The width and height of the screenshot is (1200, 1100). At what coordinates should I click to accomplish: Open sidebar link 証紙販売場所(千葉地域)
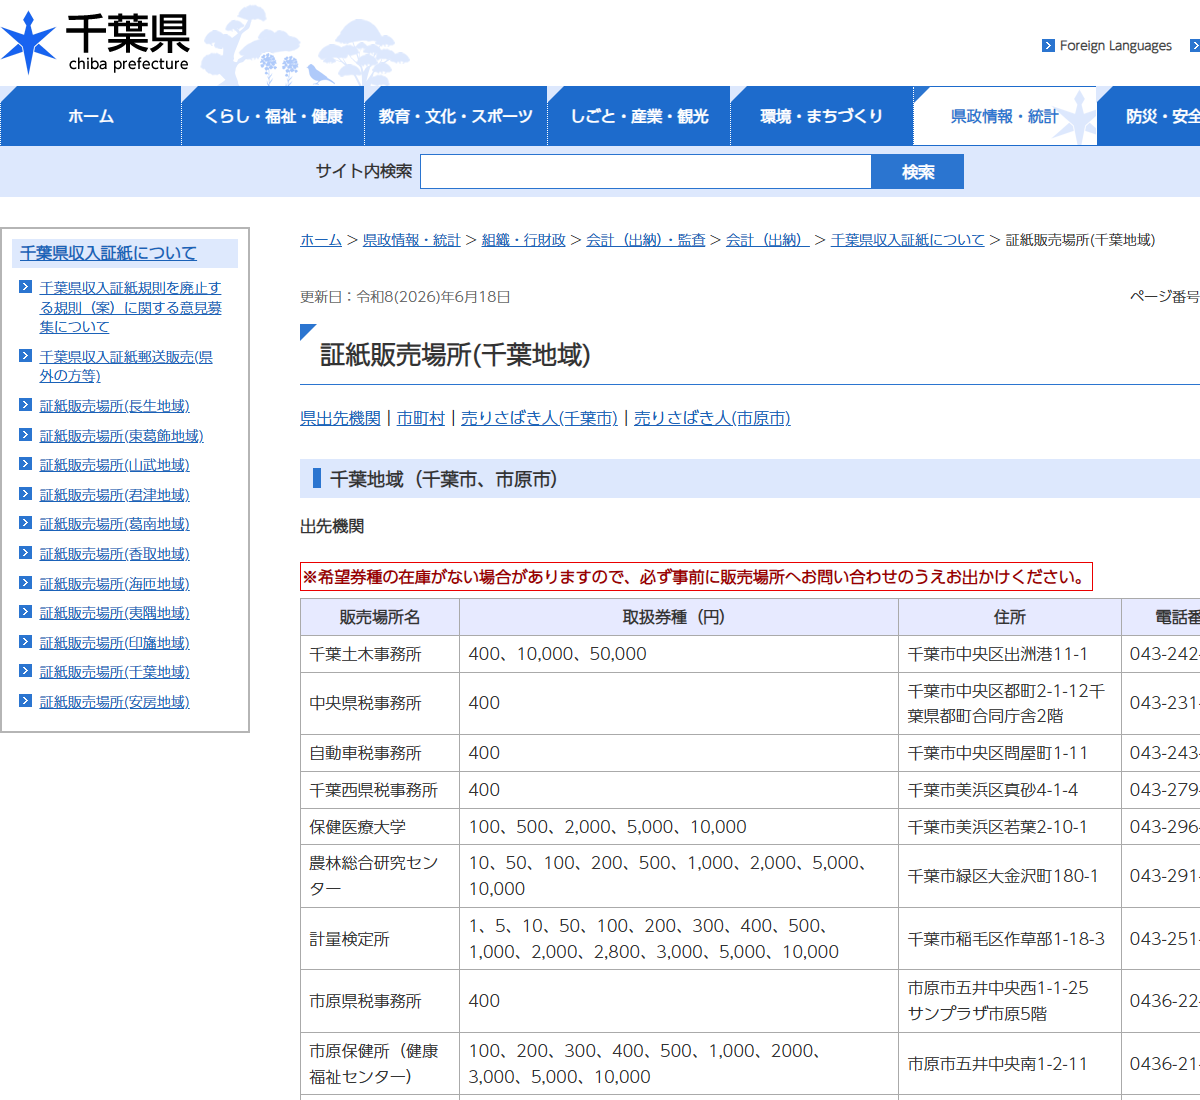click(x=115, y=671)
